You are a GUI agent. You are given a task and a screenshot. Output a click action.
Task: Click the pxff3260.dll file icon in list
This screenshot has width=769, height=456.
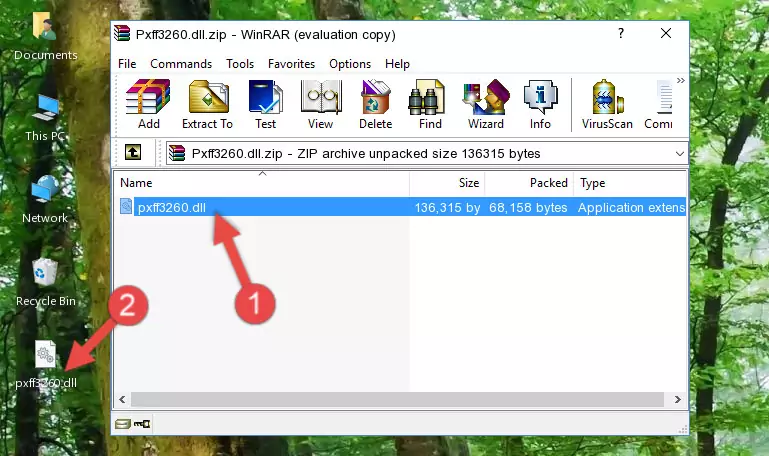pos(126,206)
